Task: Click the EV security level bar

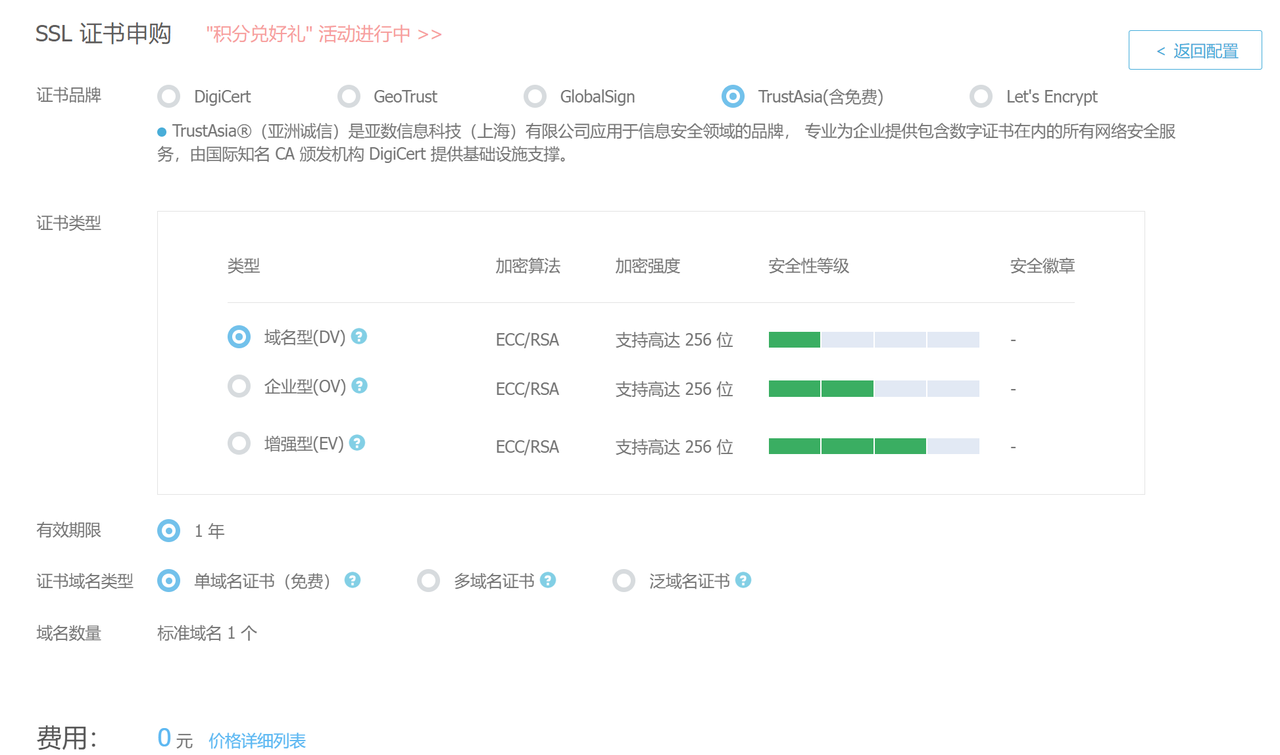Action: (874, 446)
